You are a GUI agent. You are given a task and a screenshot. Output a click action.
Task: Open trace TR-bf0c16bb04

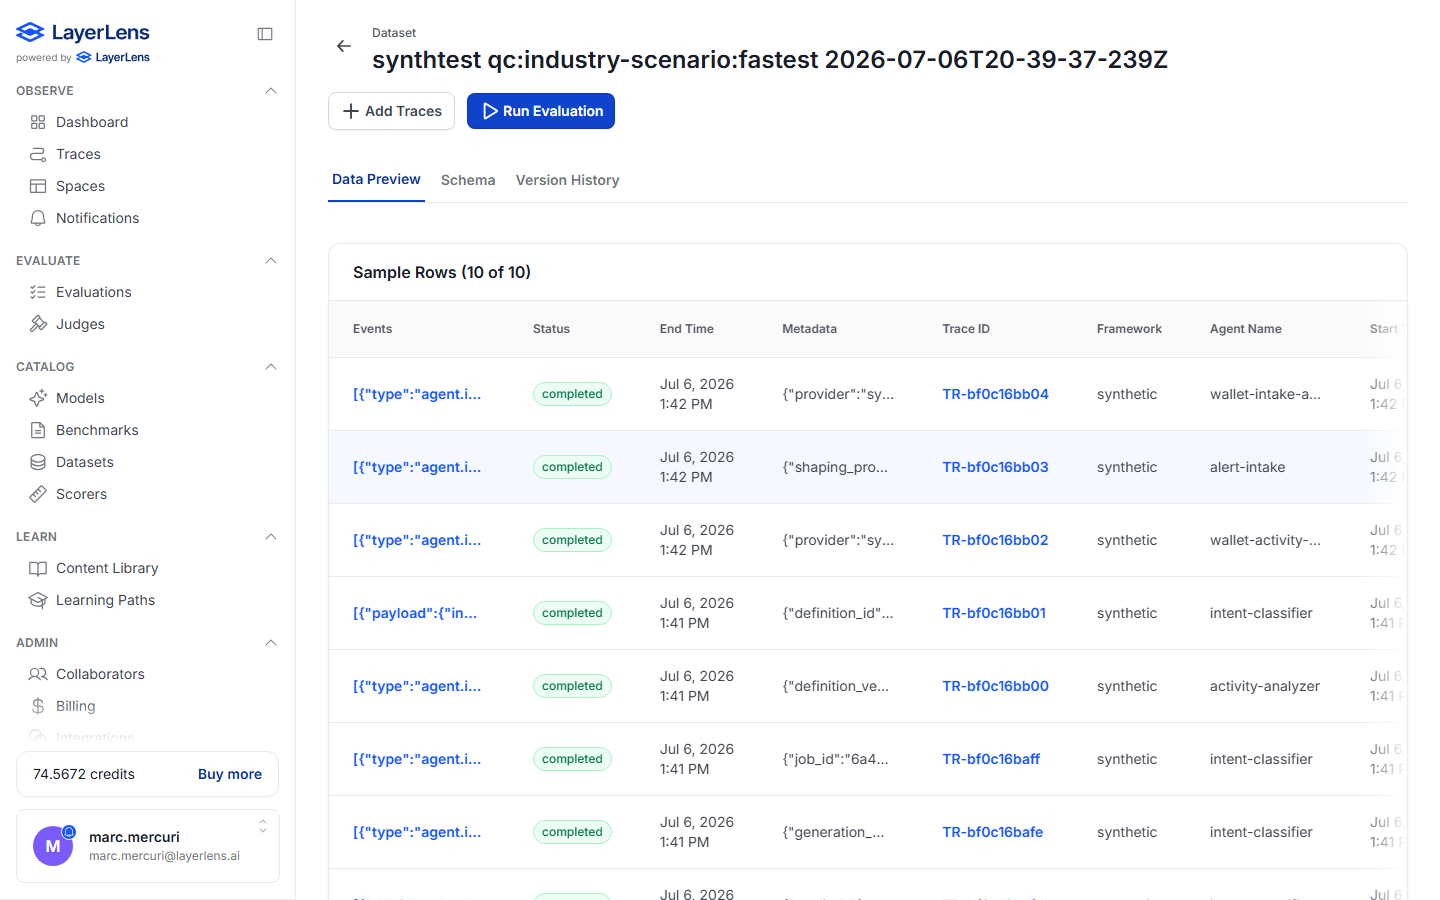(995, 394)
